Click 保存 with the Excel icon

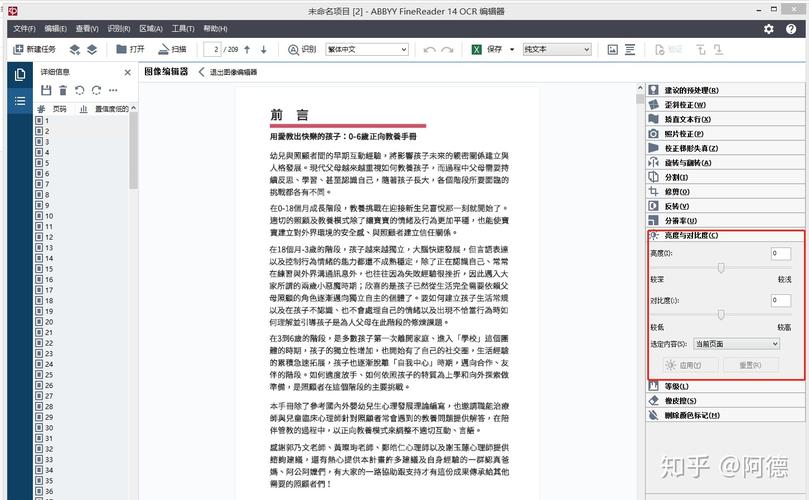click(x=487, y=49)
